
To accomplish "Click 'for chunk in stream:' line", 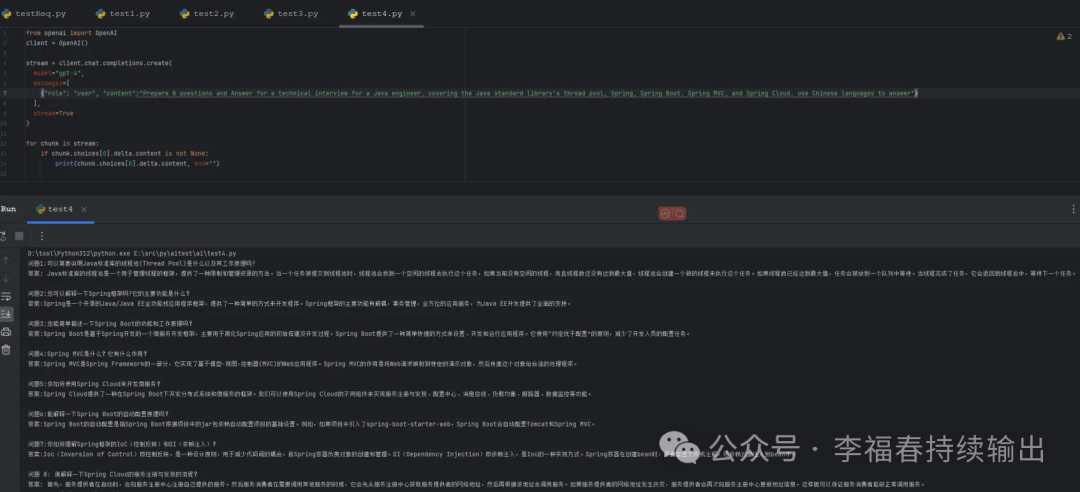I will pos(63,143).
